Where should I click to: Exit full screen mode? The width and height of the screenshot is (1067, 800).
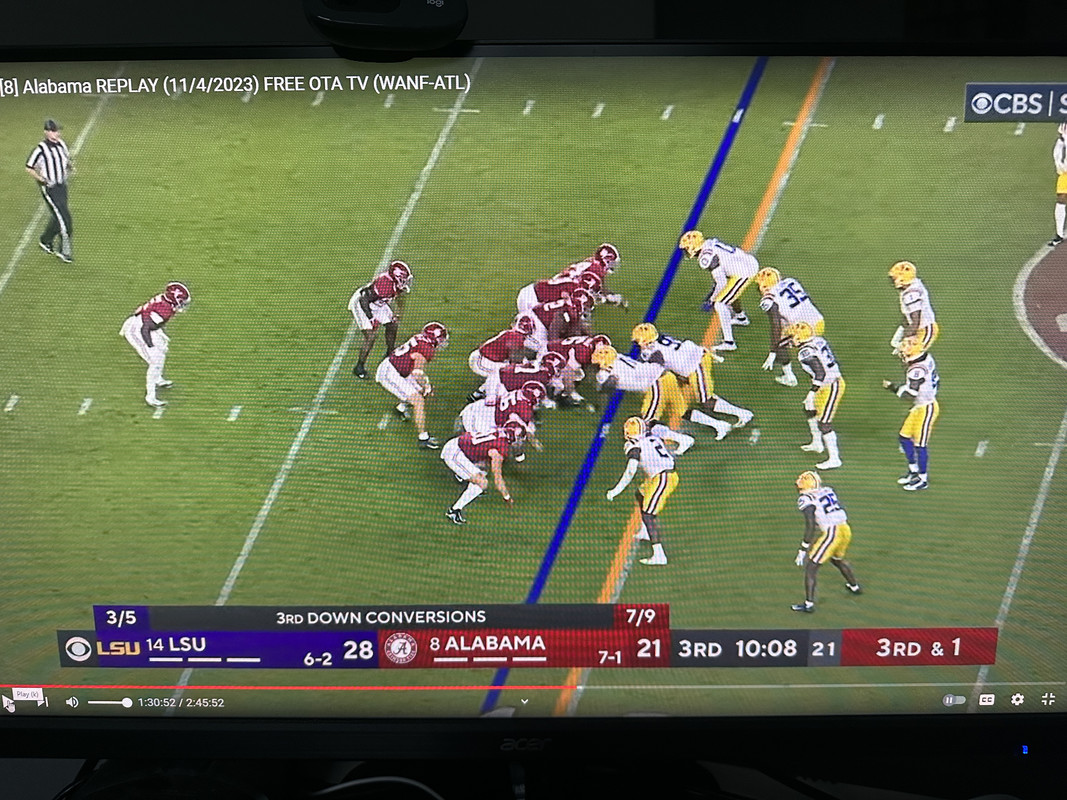[x=1049, y=699]
